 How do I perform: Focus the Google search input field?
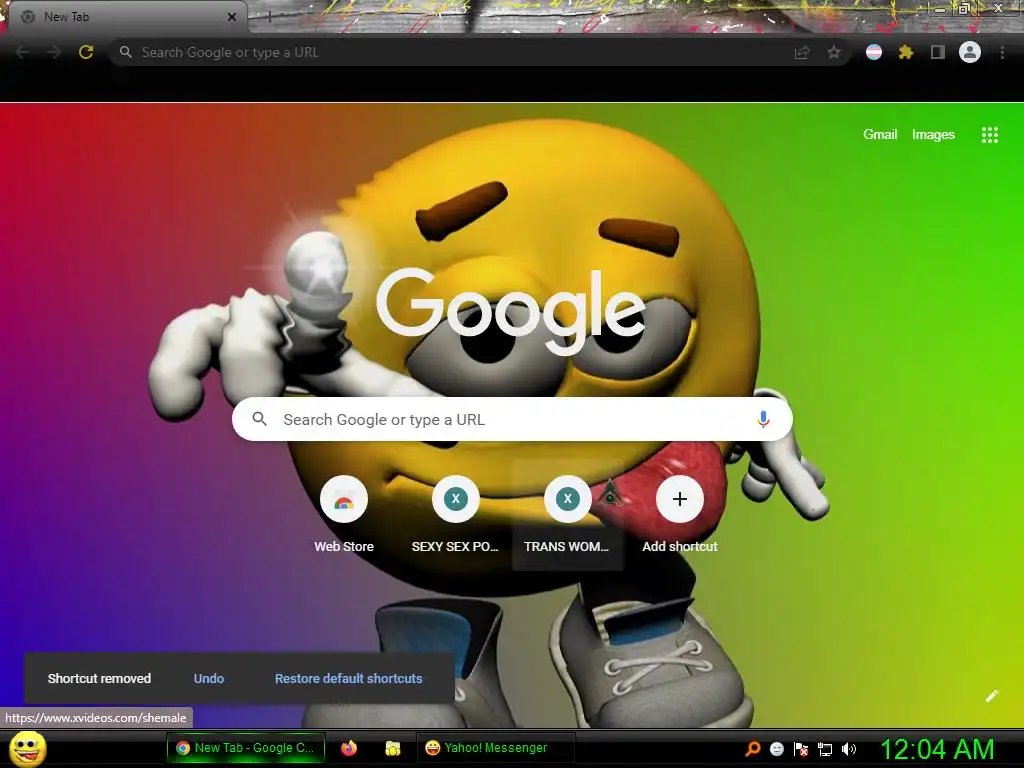[x=512, y=419]
